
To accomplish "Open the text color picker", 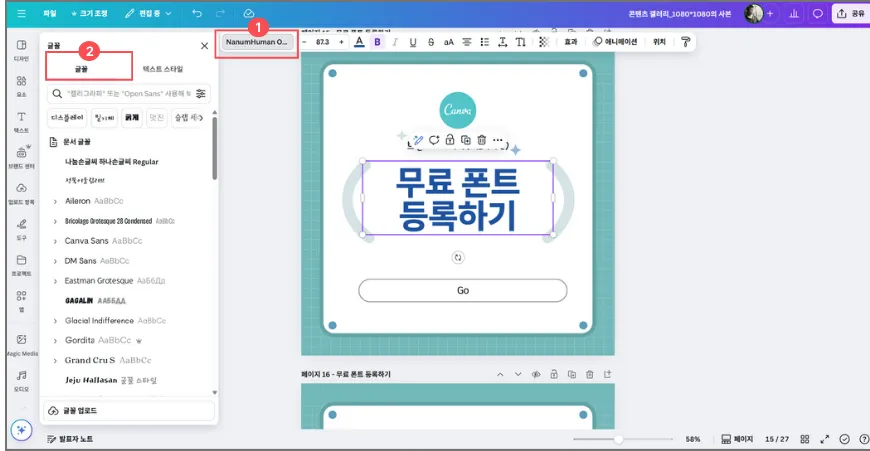I will point(359,42).
